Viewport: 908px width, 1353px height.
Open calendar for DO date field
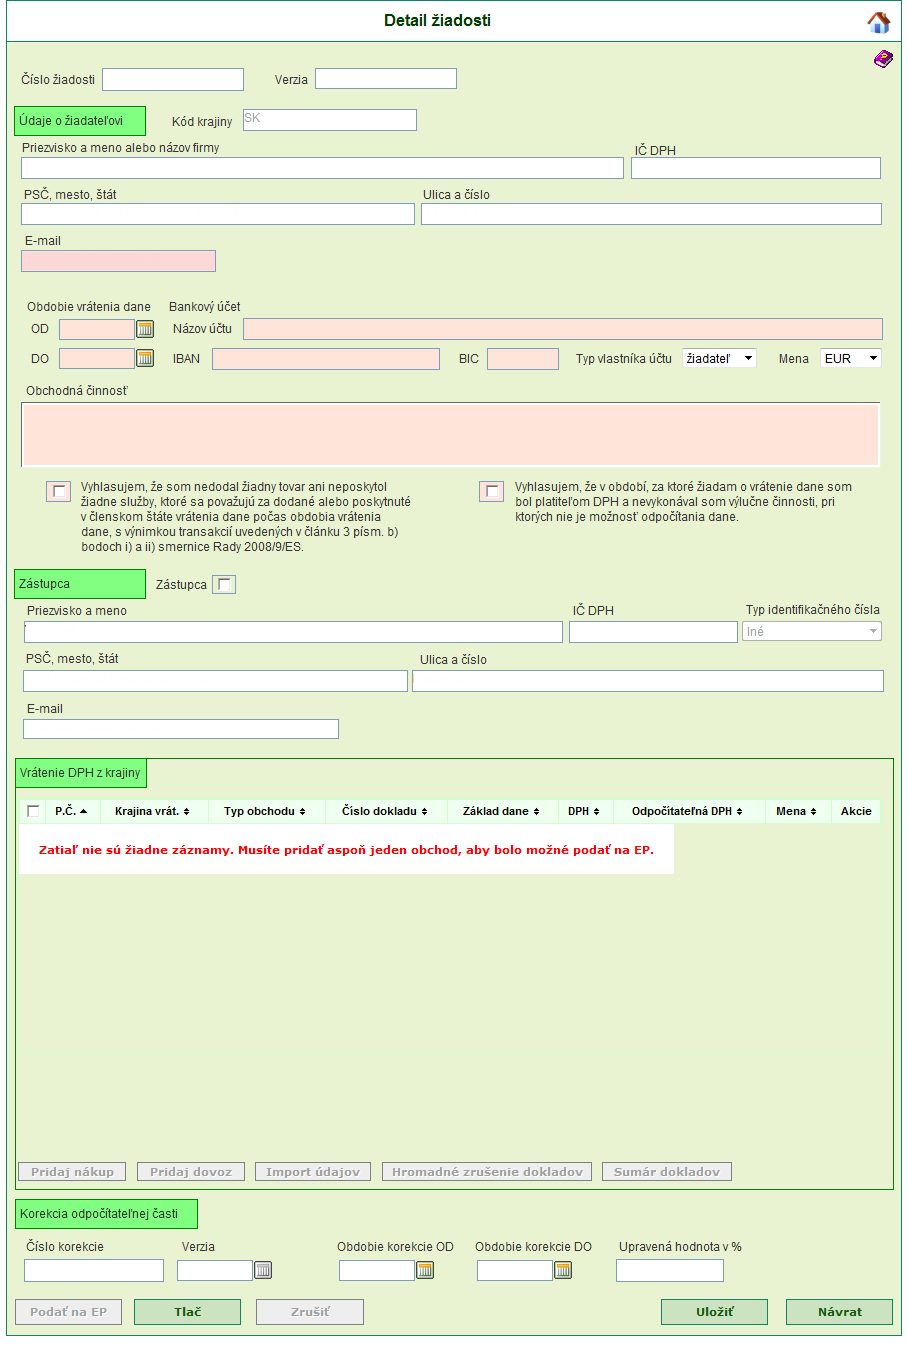(x=145, y=358)
